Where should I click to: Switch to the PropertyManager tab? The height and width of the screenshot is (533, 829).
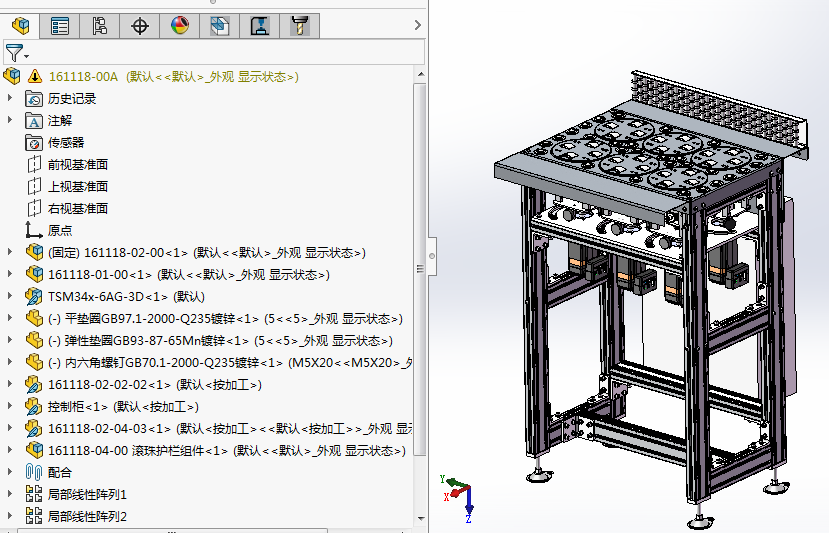(x=60, y=26)
